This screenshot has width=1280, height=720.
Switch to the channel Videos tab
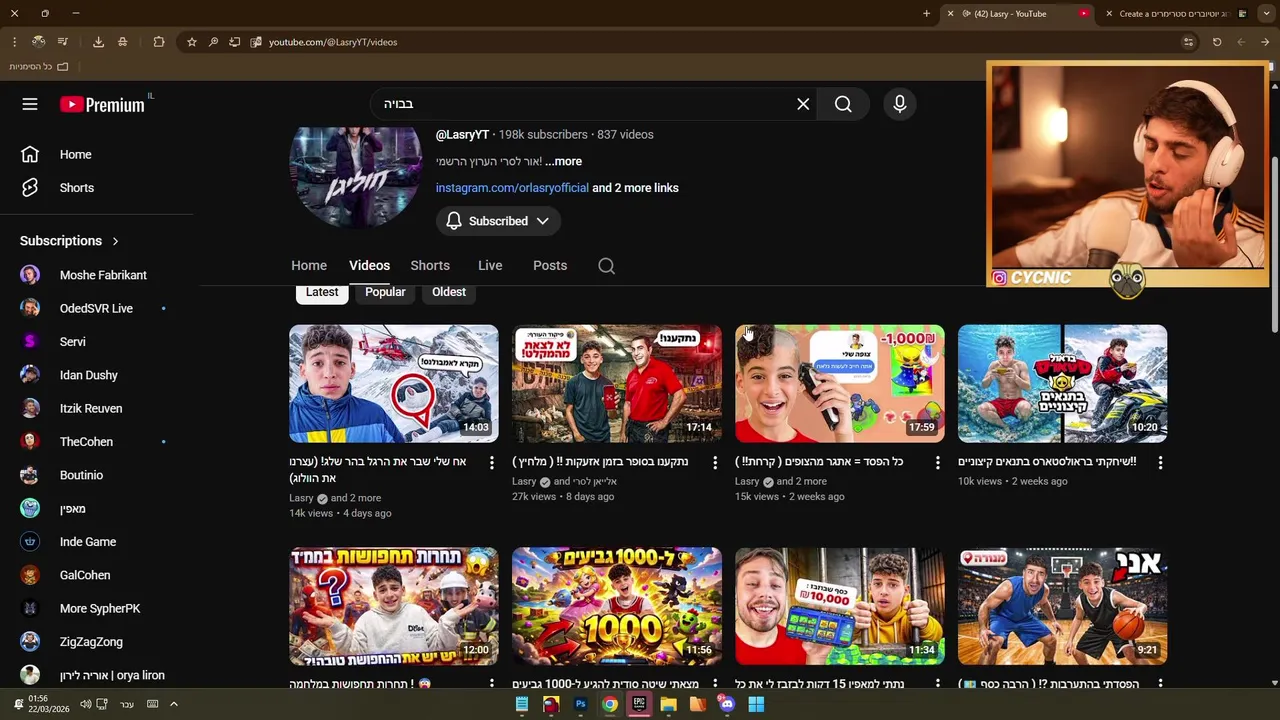tap(369, 266)
